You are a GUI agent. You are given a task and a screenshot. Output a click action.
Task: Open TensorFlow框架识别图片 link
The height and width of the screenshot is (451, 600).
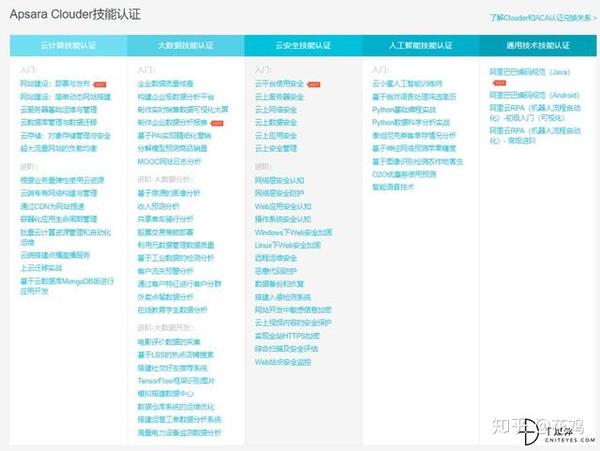176,381
